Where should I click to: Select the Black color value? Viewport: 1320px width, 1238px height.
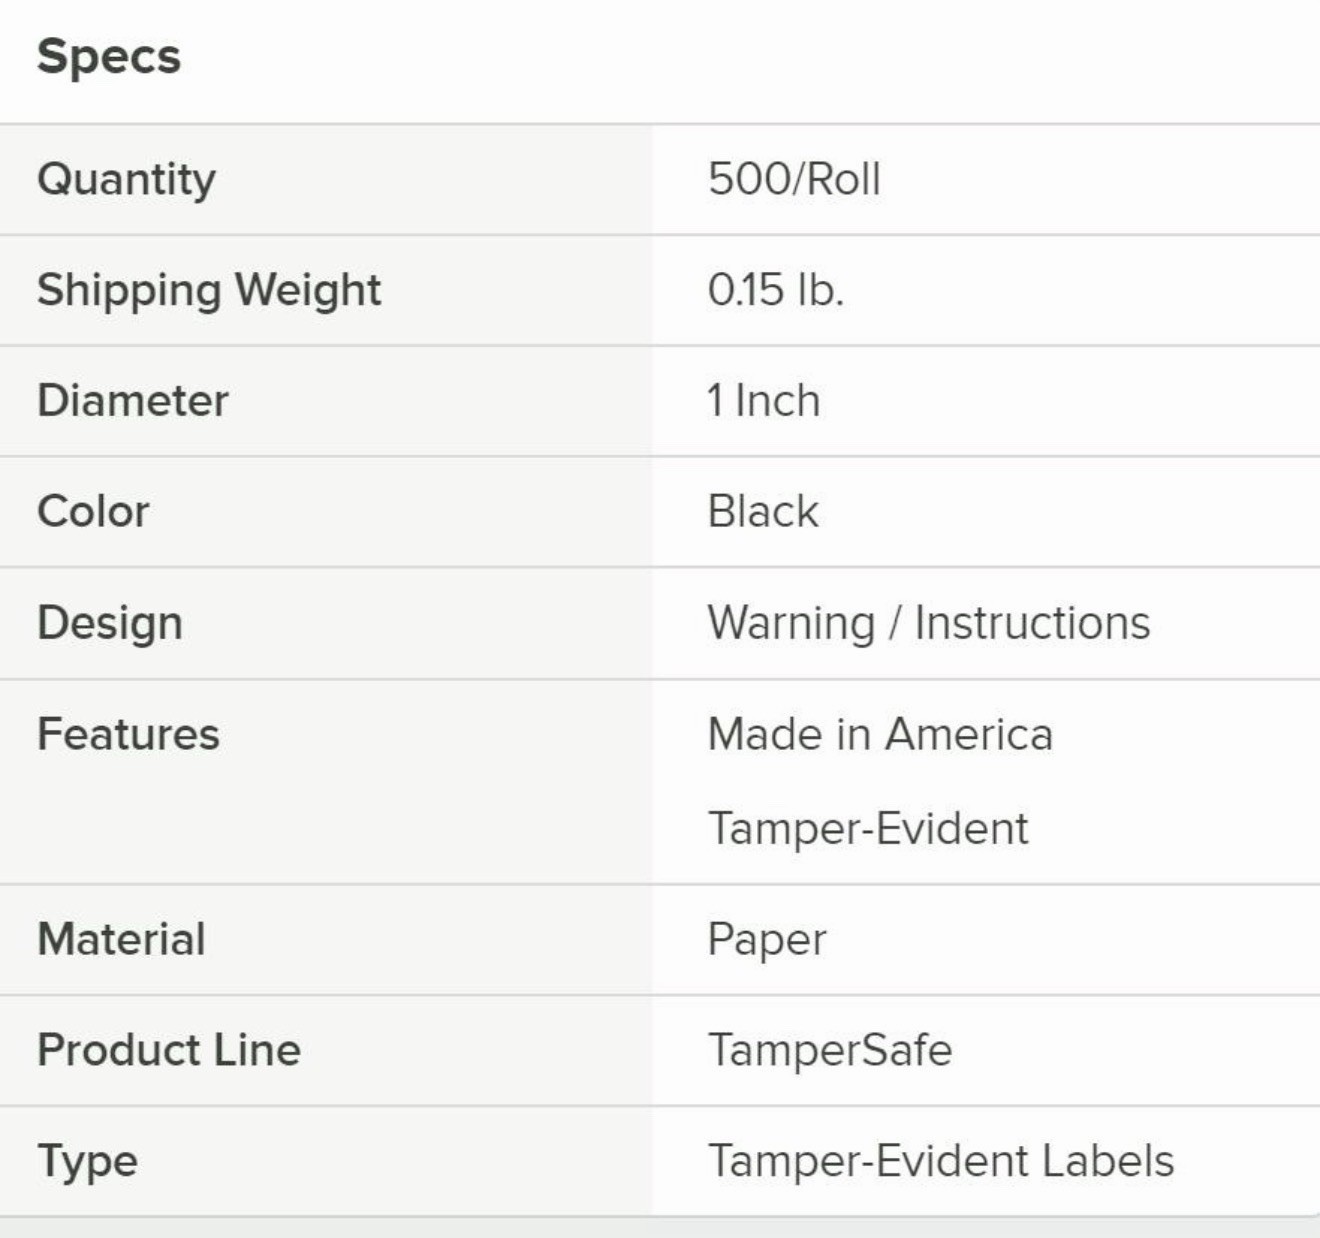coord(763,512)
